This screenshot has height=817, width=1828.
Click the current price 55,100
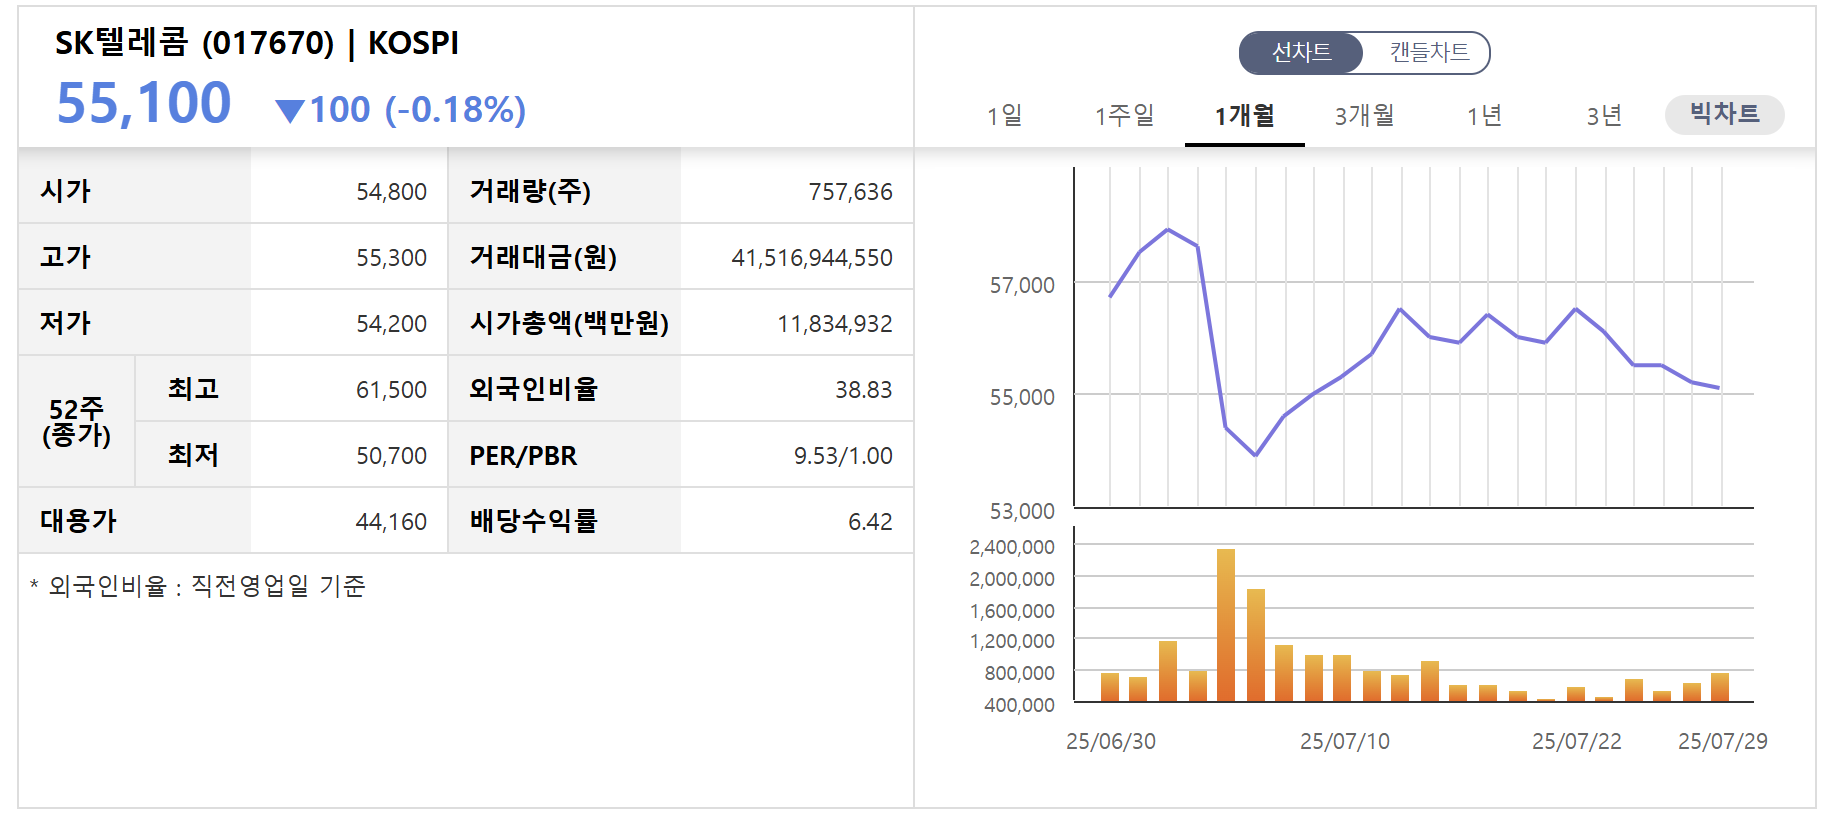coord(144,103)
